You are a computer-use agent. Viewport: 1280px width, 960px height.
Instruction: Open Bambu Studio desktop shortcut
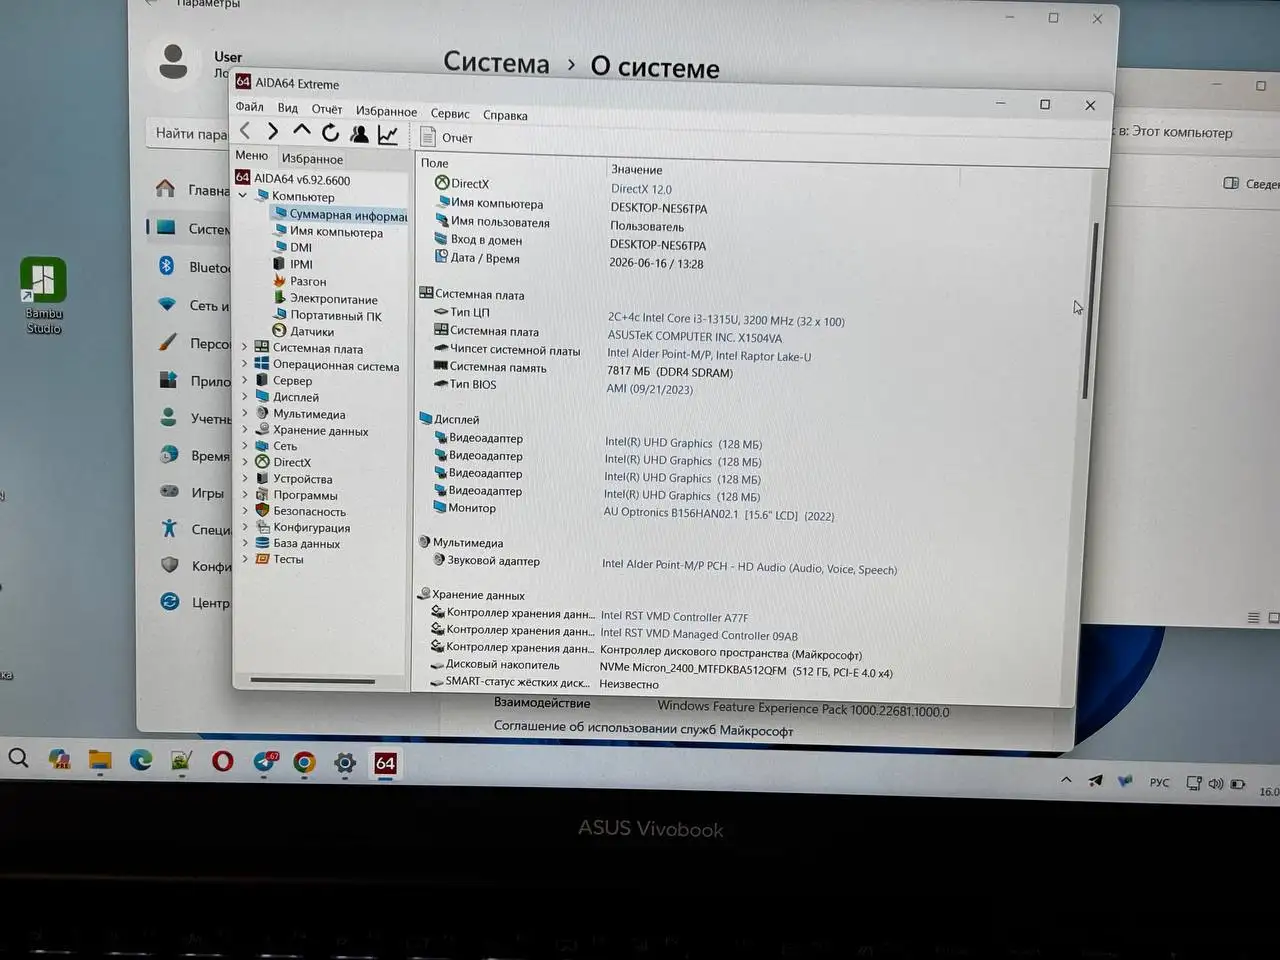click(44, 296)
